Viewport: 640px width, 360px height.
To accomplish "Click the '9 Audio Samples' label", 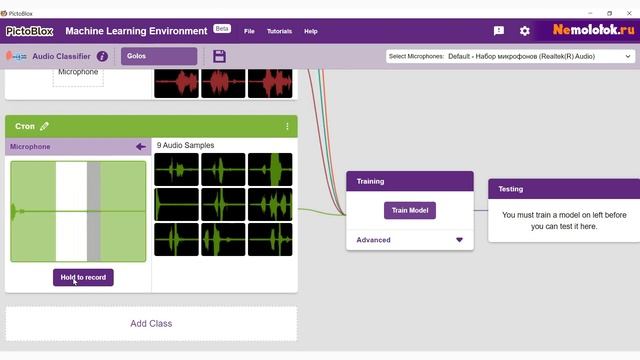I will point(185,145).
